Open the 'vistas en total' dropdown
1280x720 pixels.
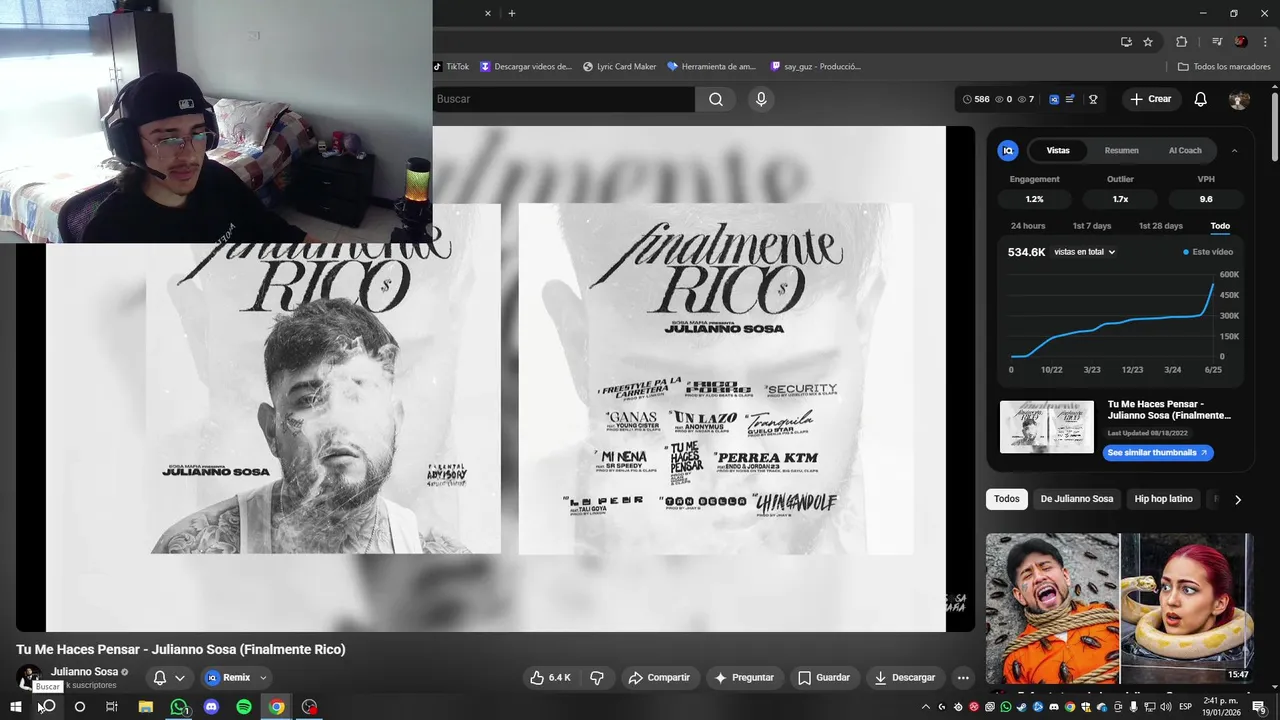(1084, 252)
